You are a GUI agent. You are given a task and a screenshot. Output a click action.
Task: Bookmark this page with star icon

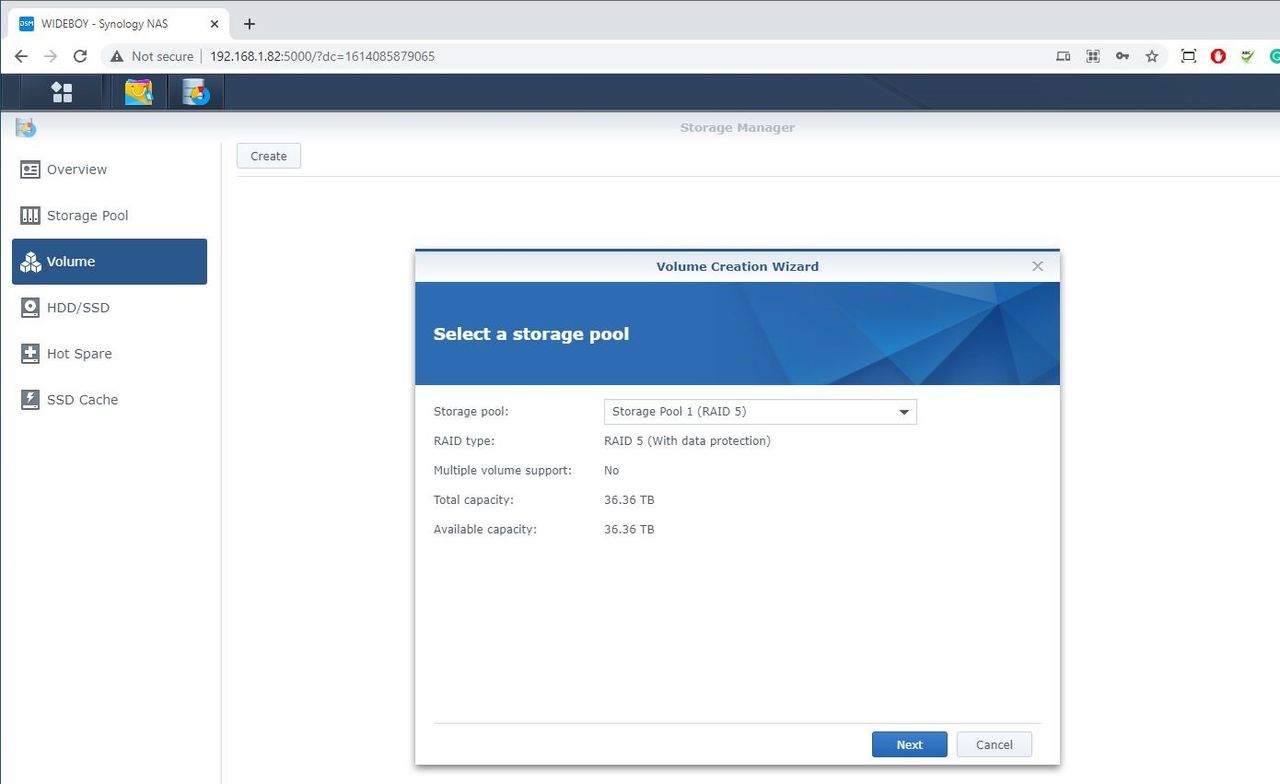[1152, 56]
